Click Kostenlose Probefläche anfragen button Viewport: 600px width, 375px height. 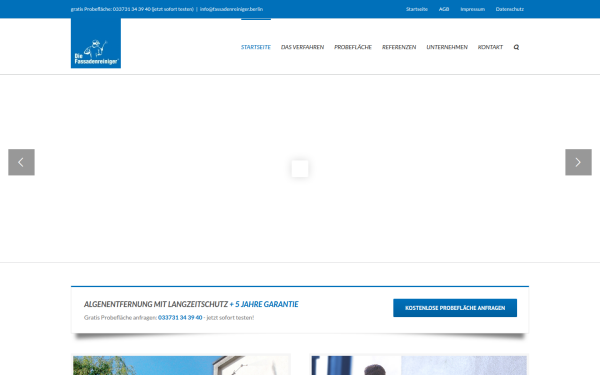455,308
